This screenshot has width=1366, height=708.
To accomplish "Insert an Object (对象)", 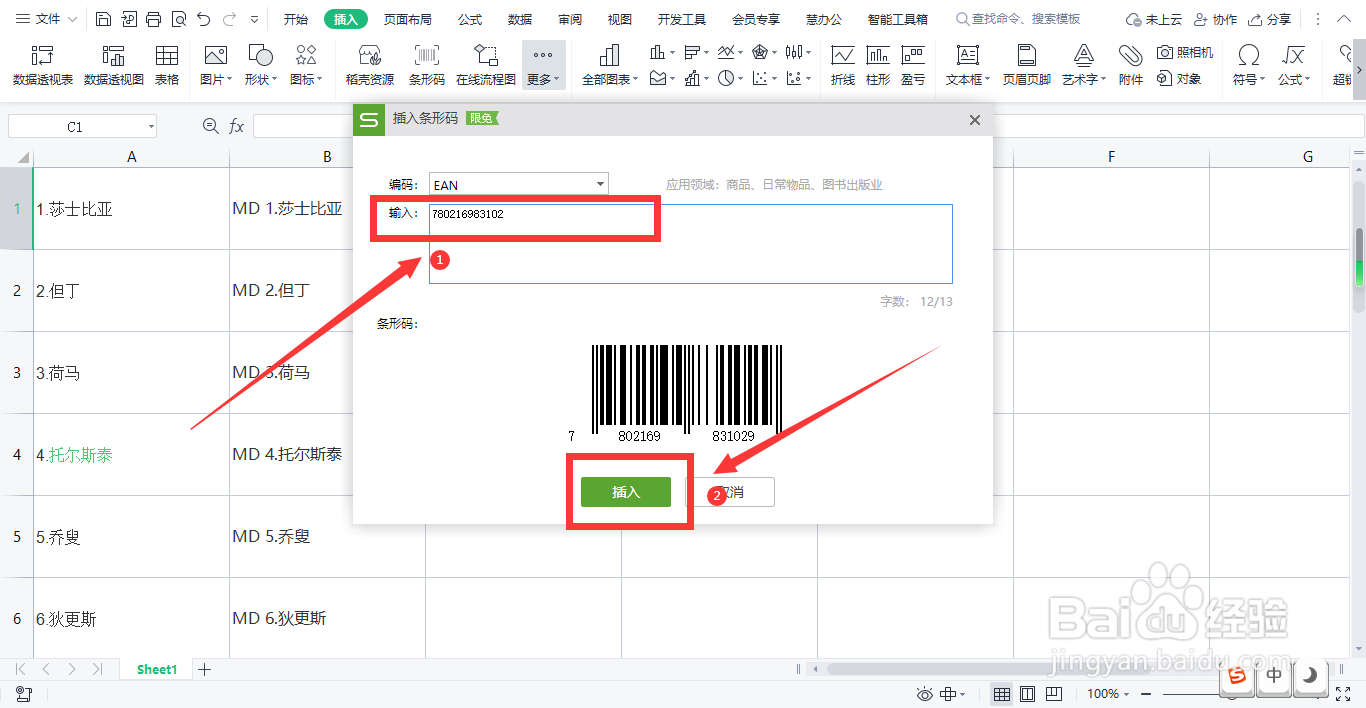I will click(x=1179, y=78).
